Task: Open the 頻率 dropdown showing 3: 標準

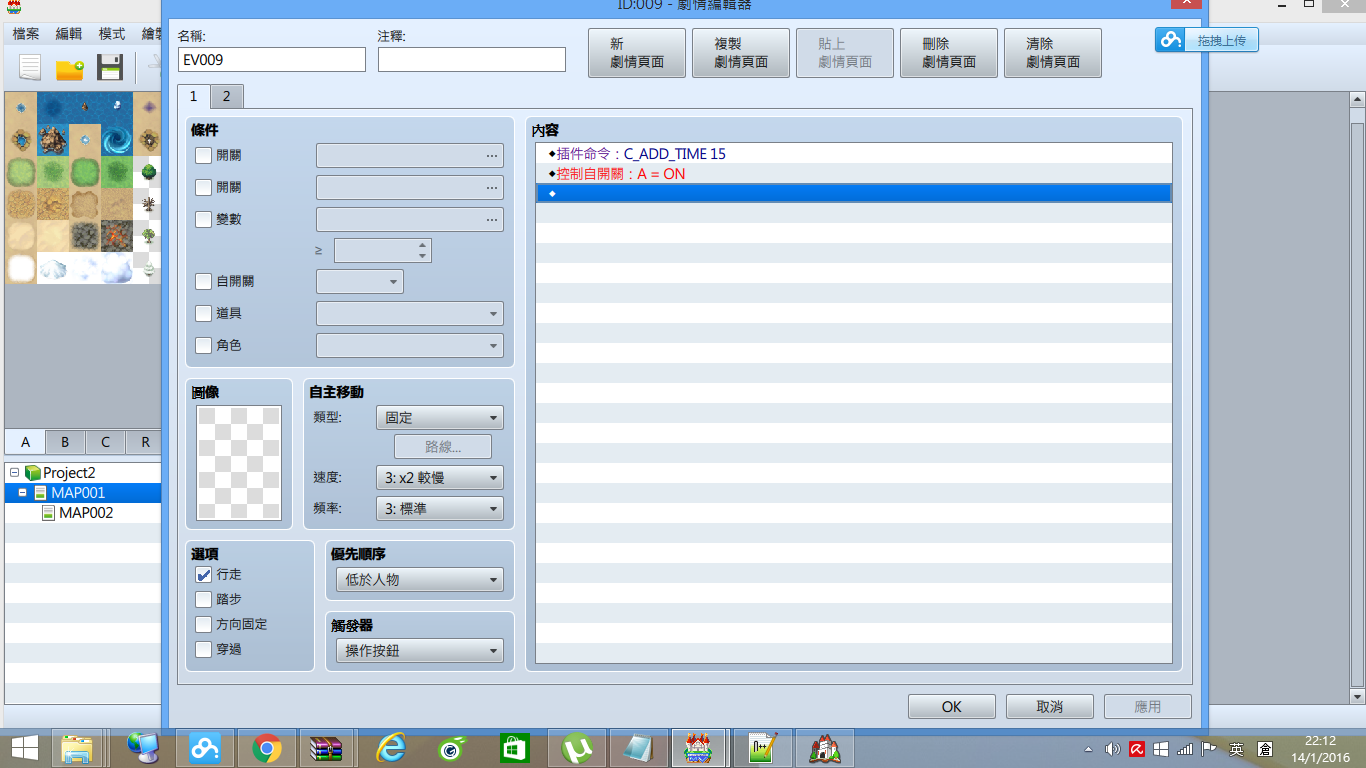Action: pyautogui.click(x=440, y=509)
